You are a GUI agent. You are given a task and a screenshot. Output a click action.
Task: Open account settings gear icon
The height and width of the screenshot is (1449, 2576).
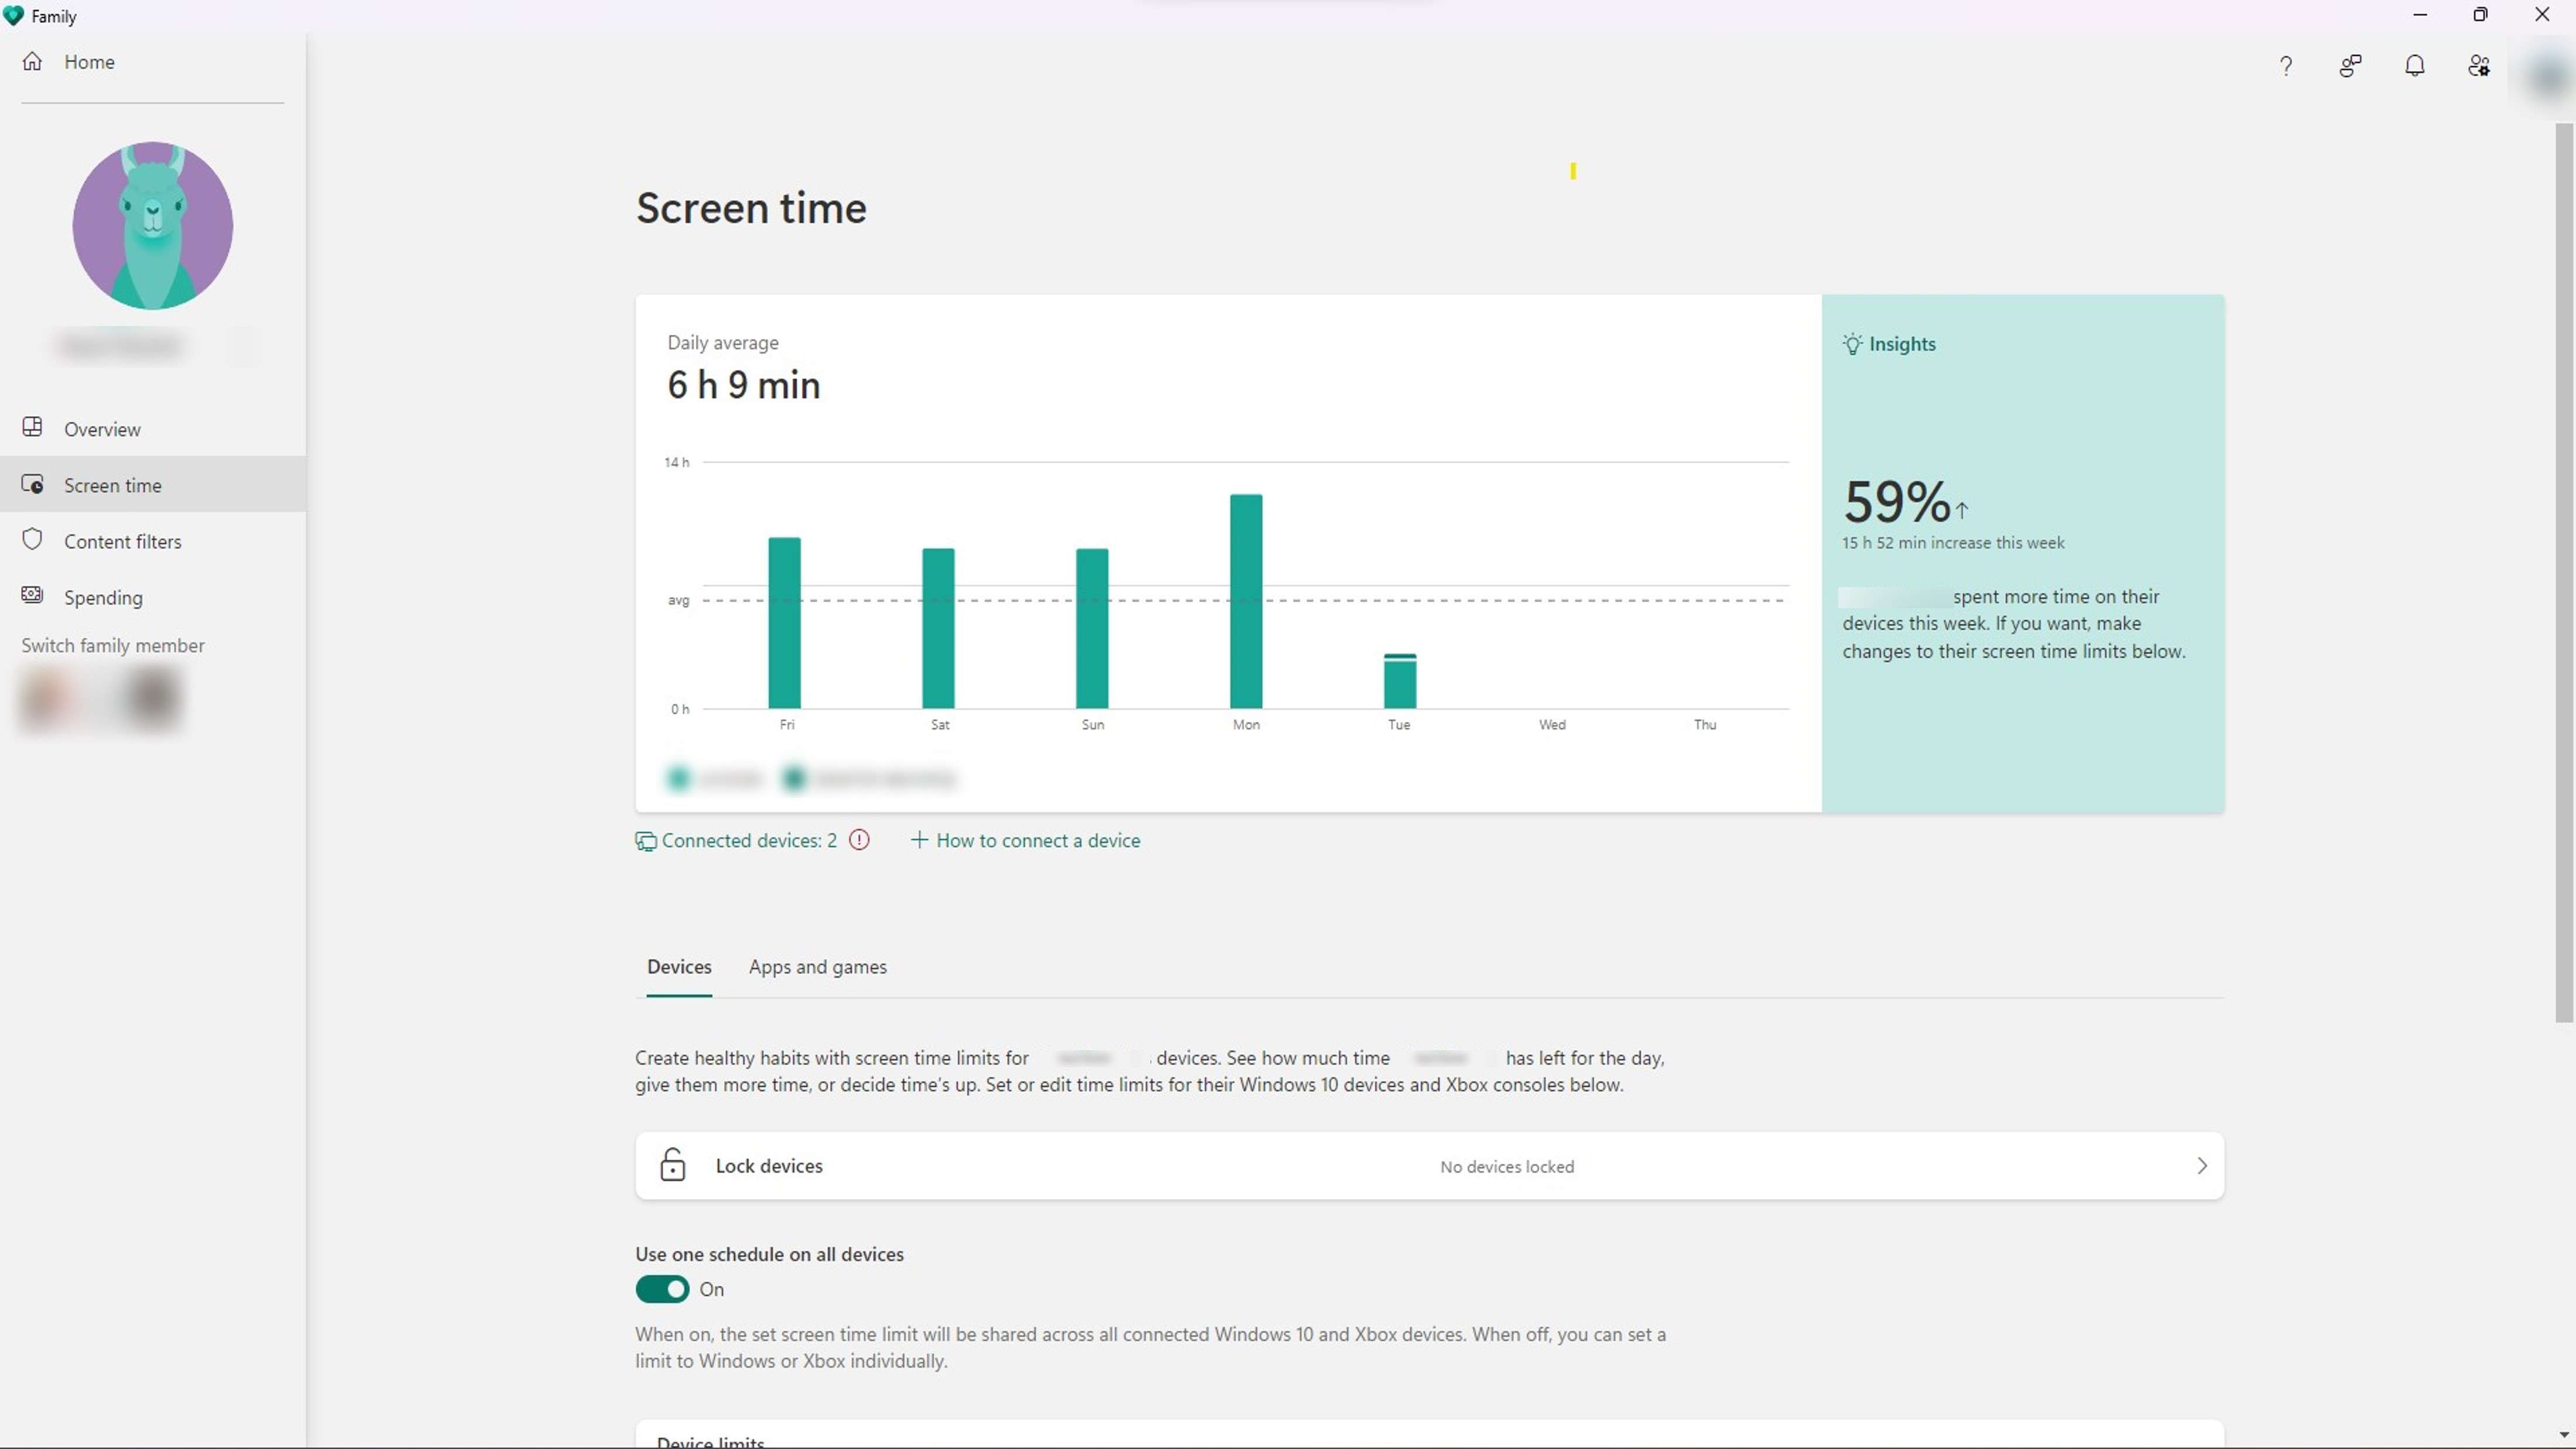pyautogui.click(x=2479, y=66)
